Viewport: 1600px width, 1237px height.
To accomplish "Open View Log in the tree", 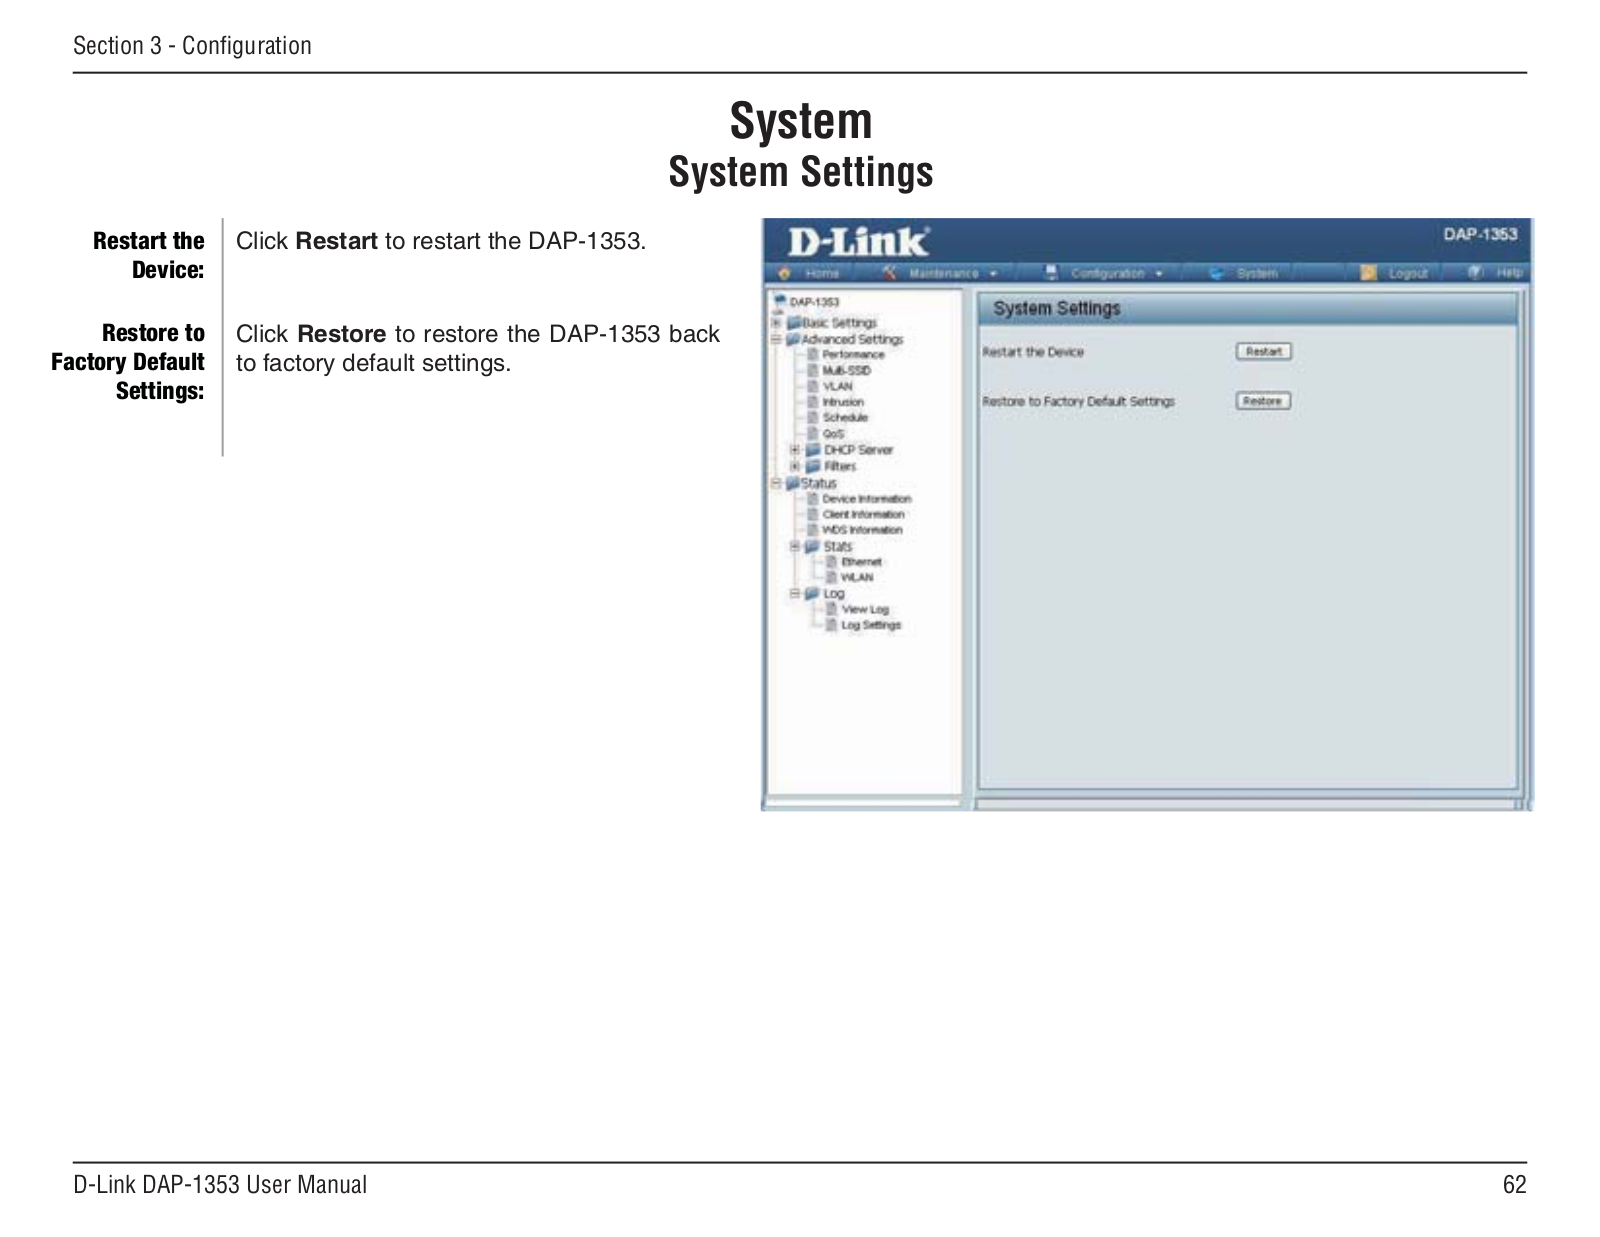I will pyautogui.click(x=865, y=609).
